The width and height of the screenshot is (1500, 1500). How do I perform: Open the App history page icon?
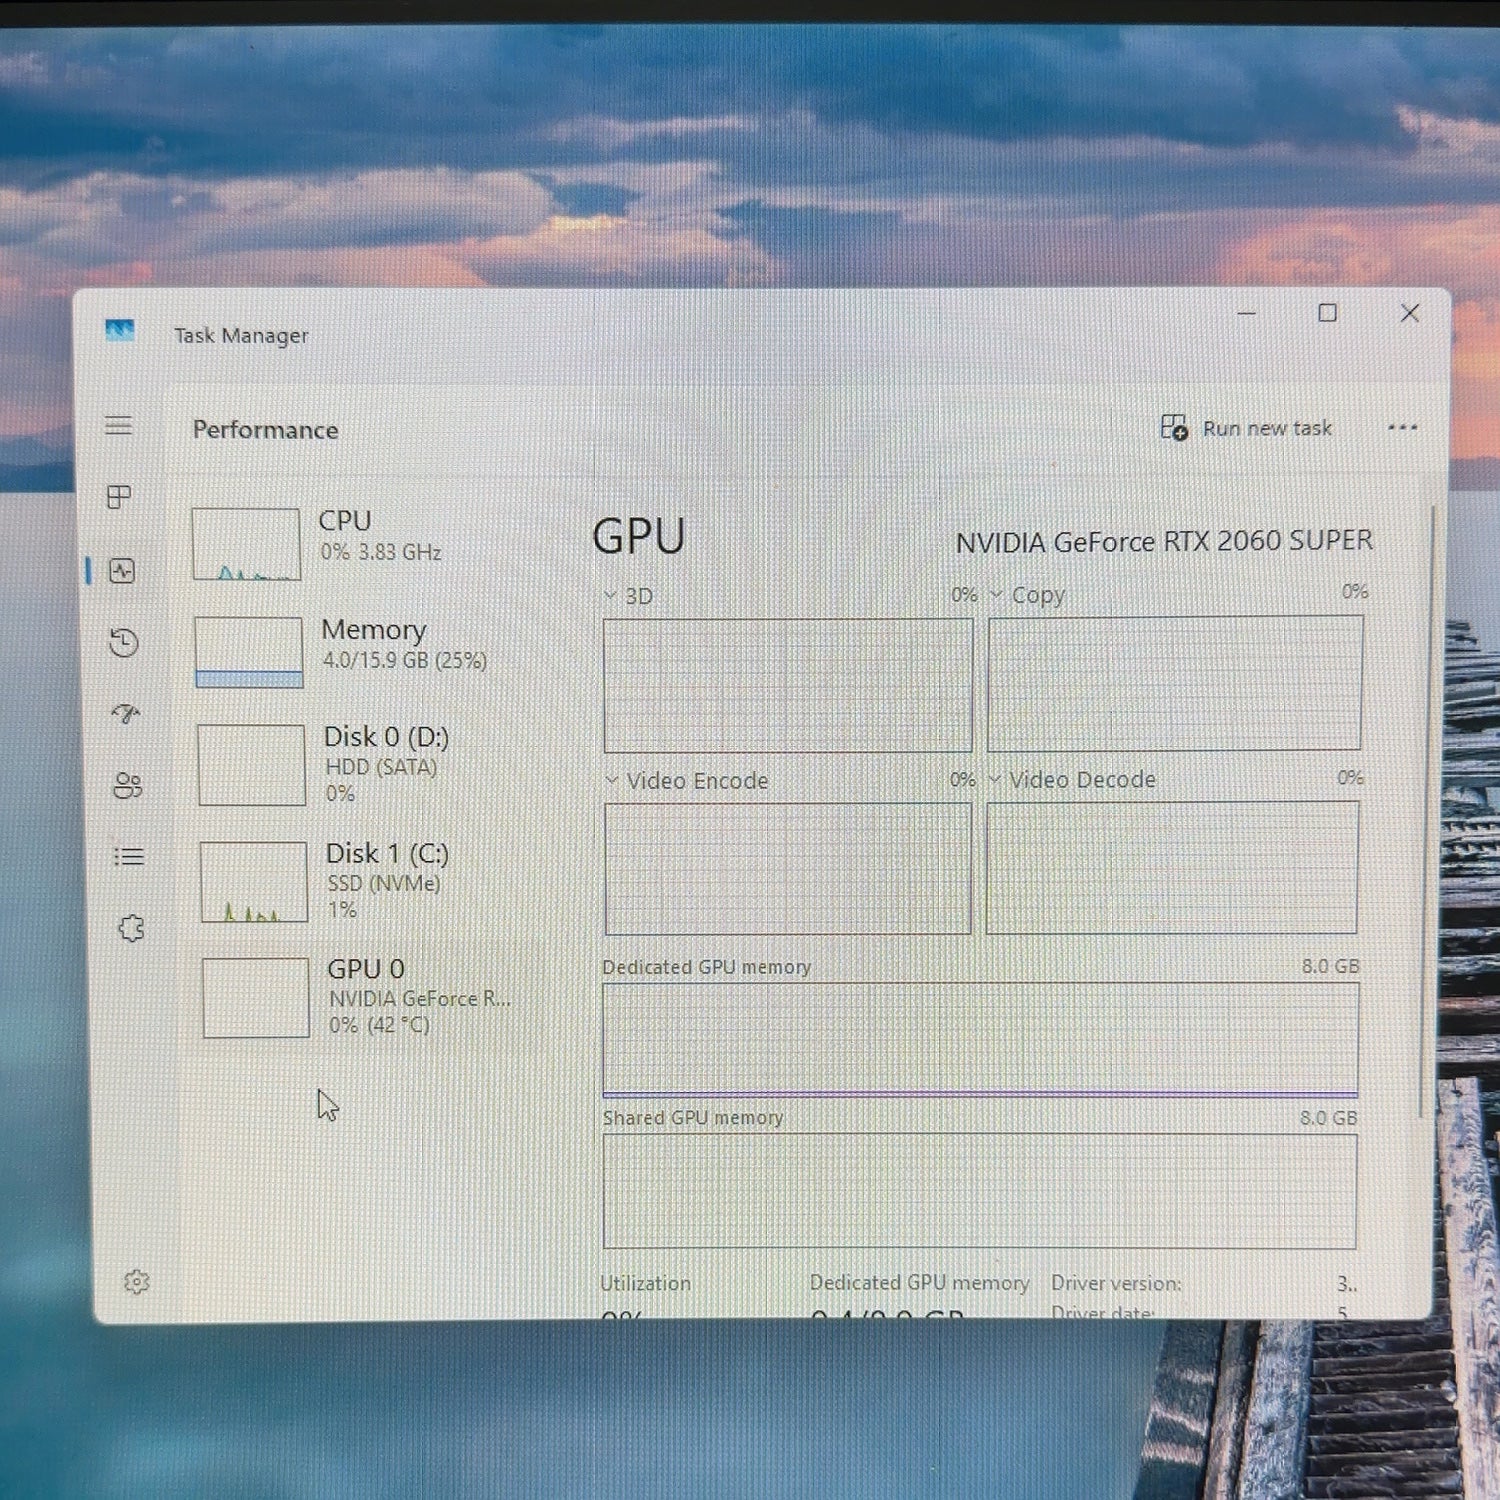124,642
